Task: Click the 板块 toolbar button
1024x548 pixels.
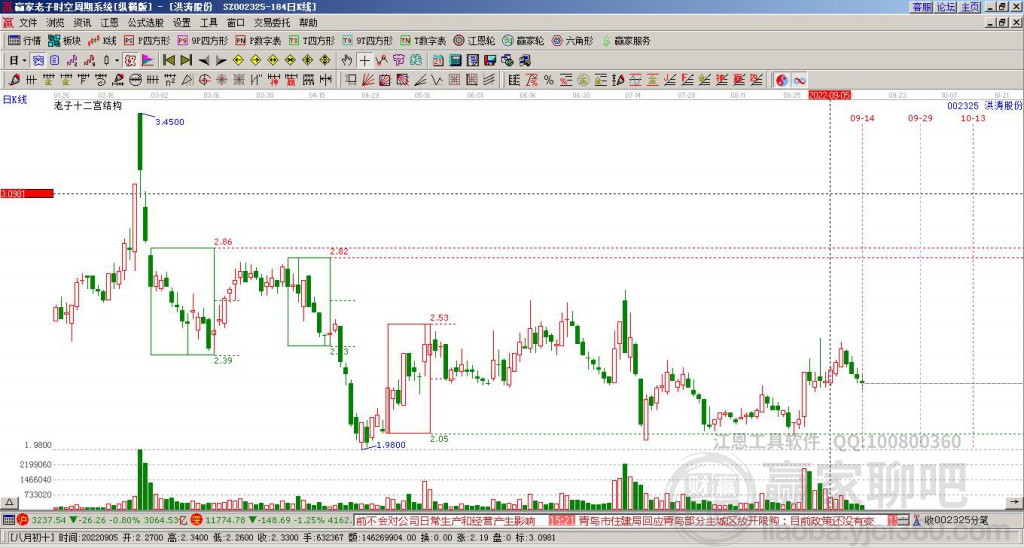Action: click(x=65, y=40)
